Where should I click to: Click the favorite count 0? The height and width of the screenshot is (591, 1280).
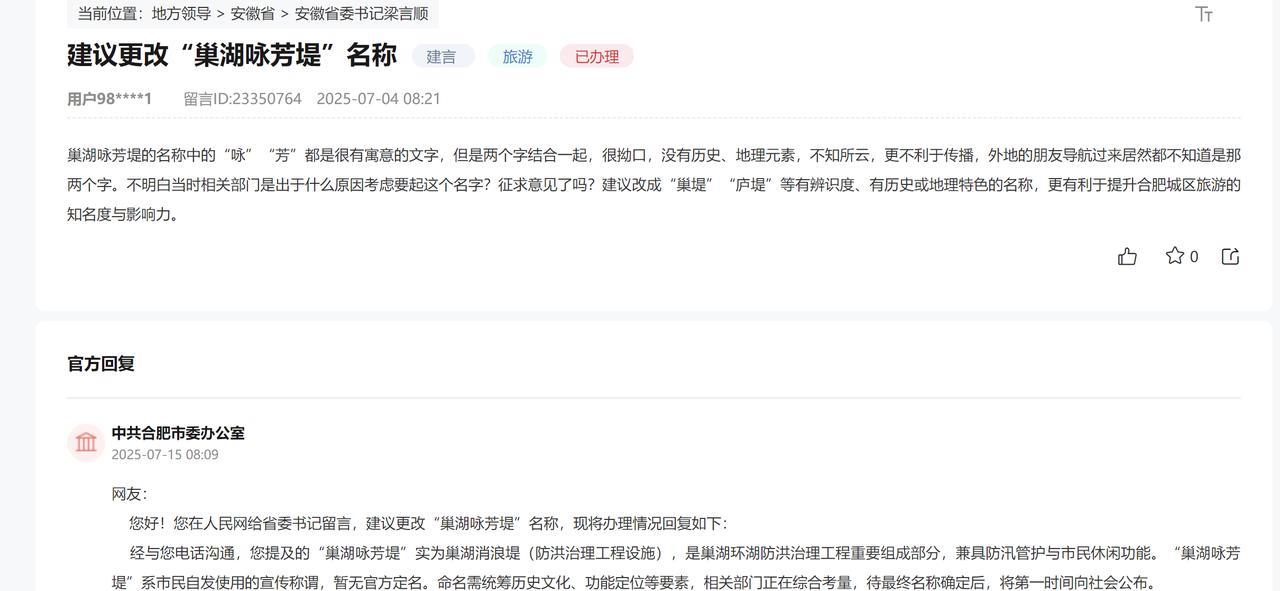(1194, 257)
